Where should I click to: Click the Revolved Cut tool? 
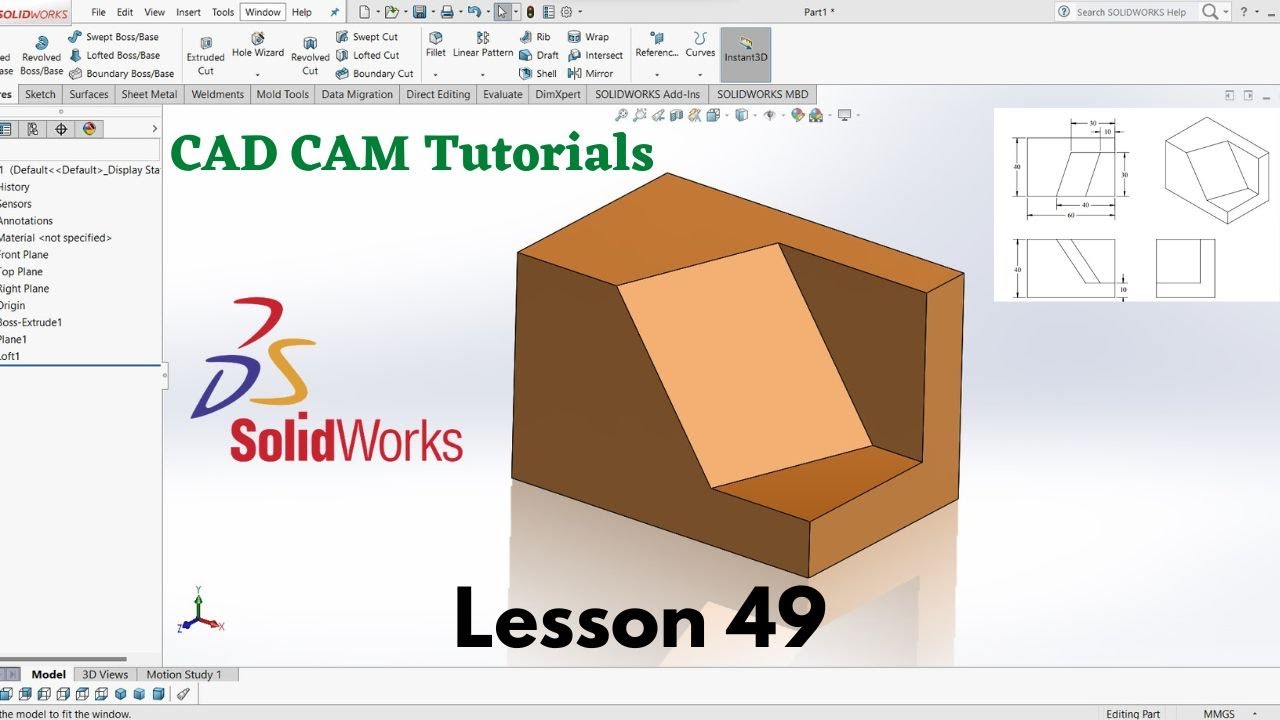pyautogui.click(x=310, y=56)
